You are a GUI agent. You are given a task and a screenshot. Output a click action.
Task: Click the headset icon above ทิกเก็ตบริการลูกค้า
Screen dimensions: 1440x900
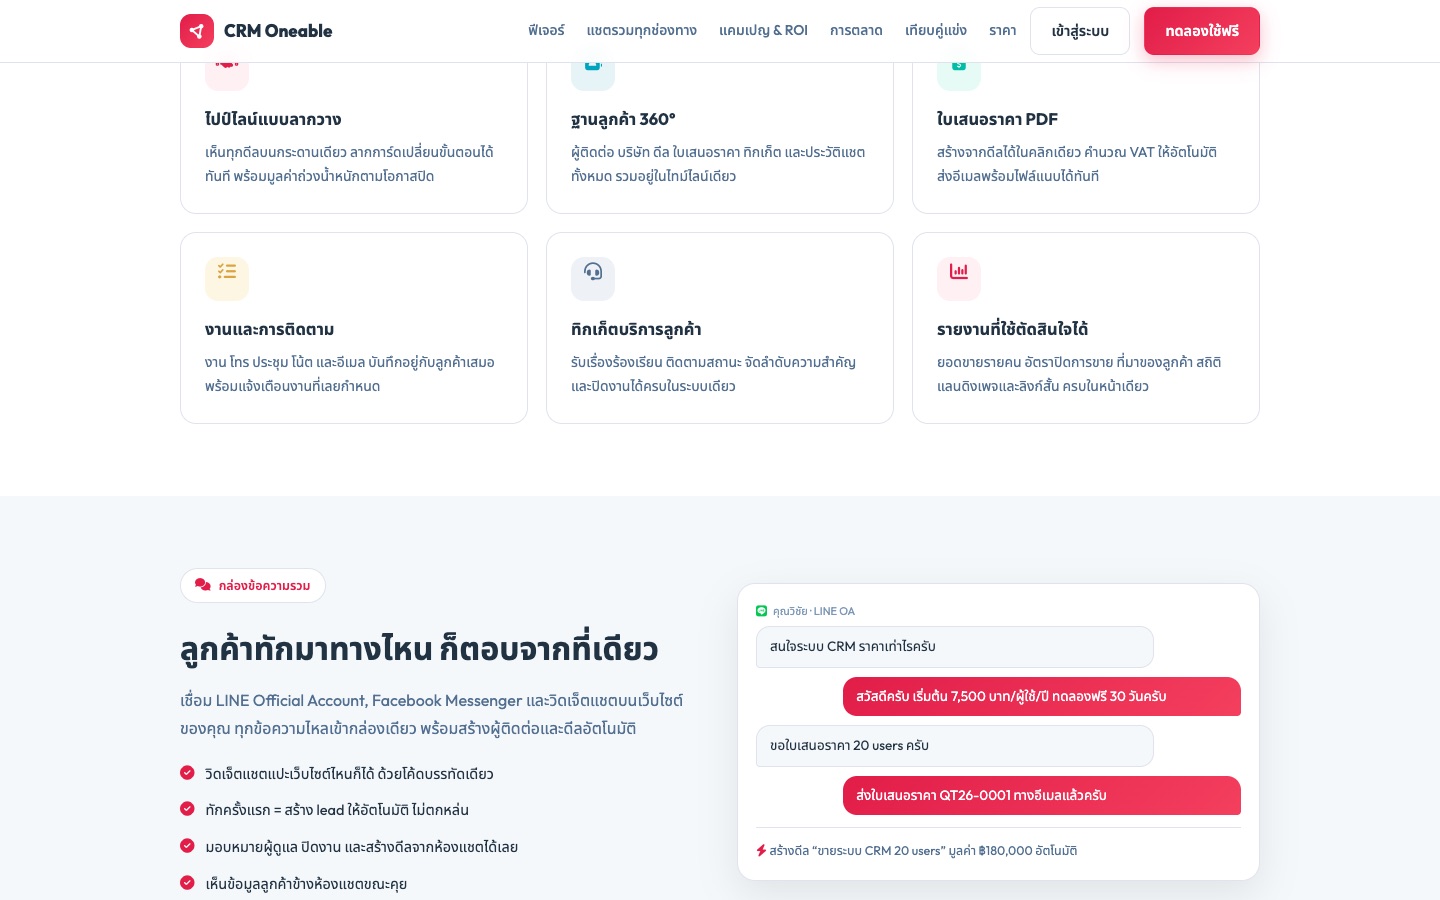tap(593, 271)
